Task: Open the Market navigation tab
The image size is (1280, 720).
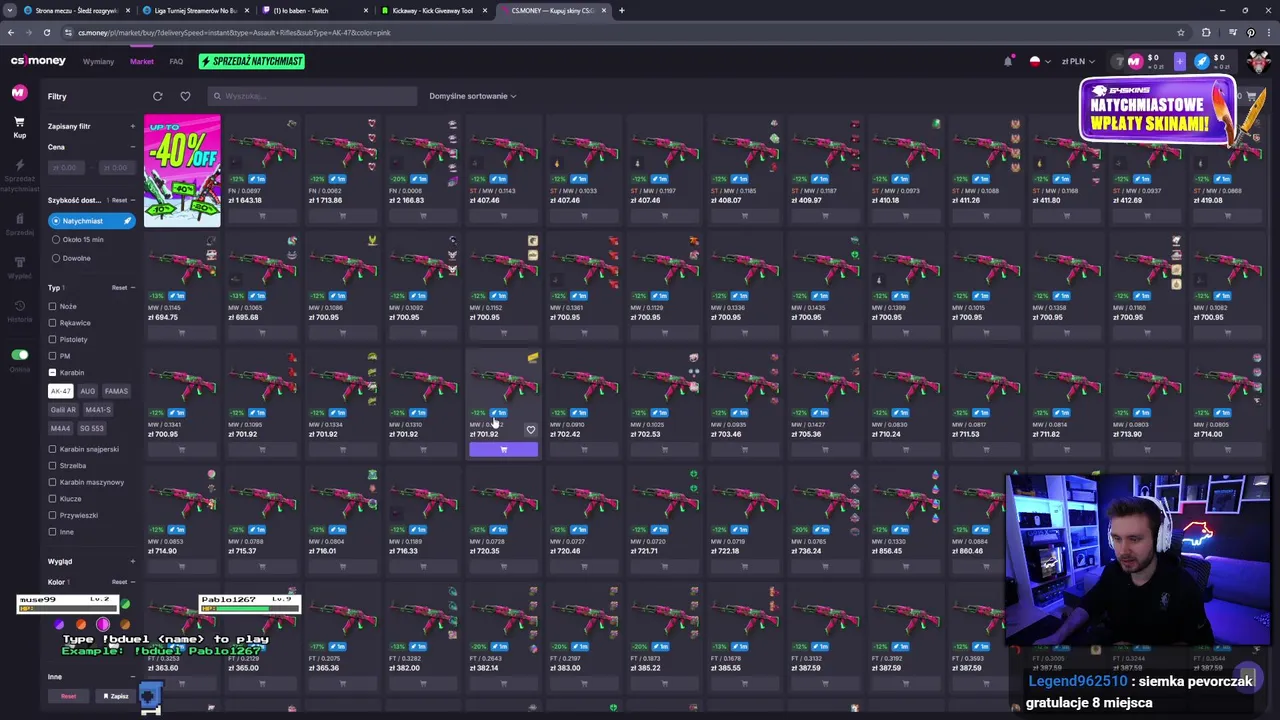Action: click(x=141, y=61)
